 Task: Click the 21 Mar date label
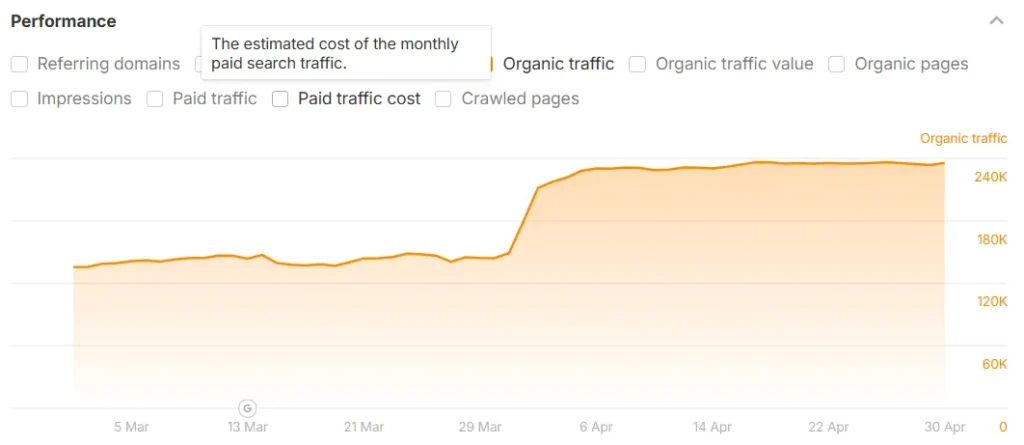(x=363, y=427)
